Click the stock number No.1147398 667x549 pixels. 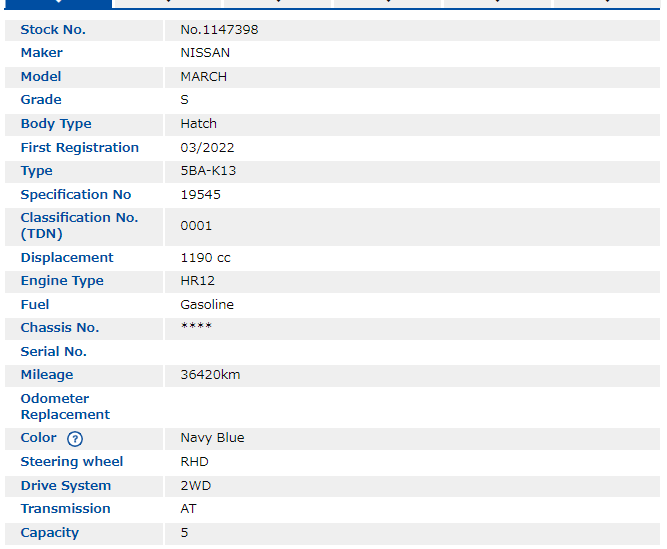(x=219, y=30)
